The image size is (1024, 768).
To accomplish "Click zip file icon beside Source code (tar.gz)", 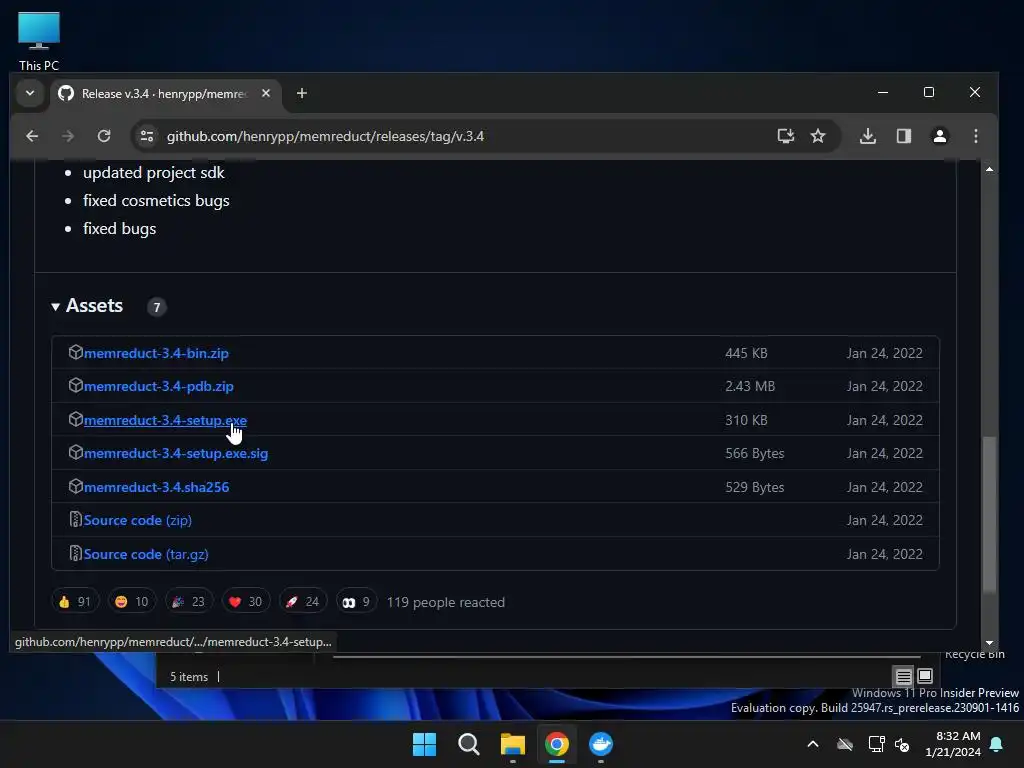I will [76, 553].
